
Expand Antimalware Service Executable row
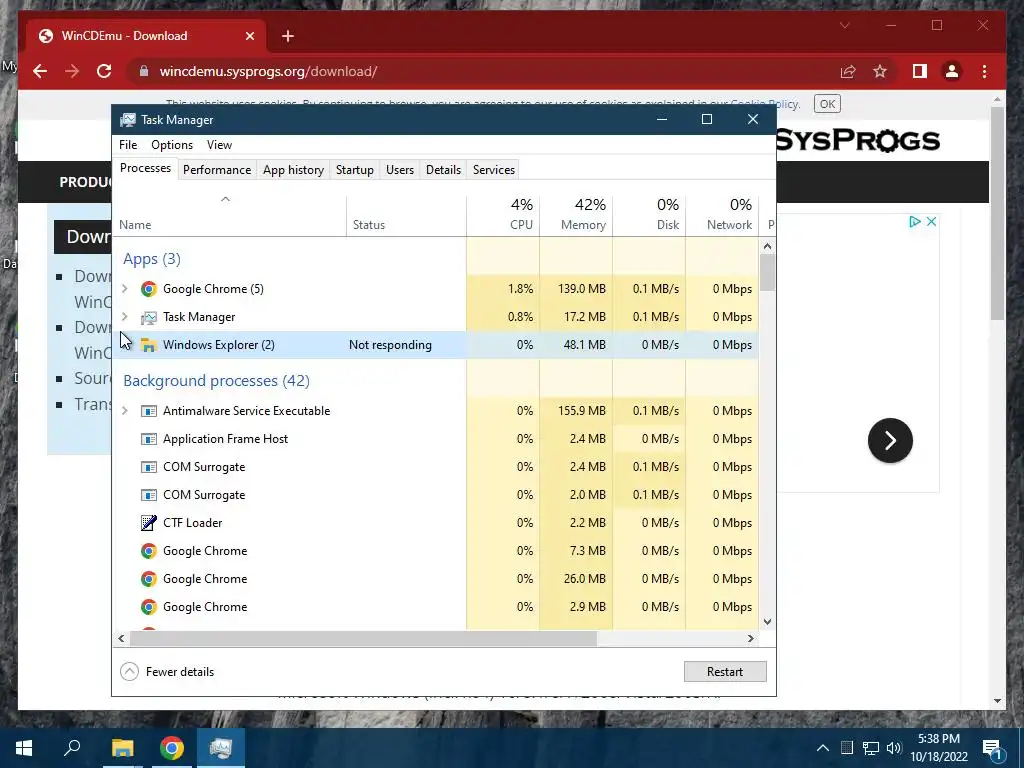click(125, 411)
